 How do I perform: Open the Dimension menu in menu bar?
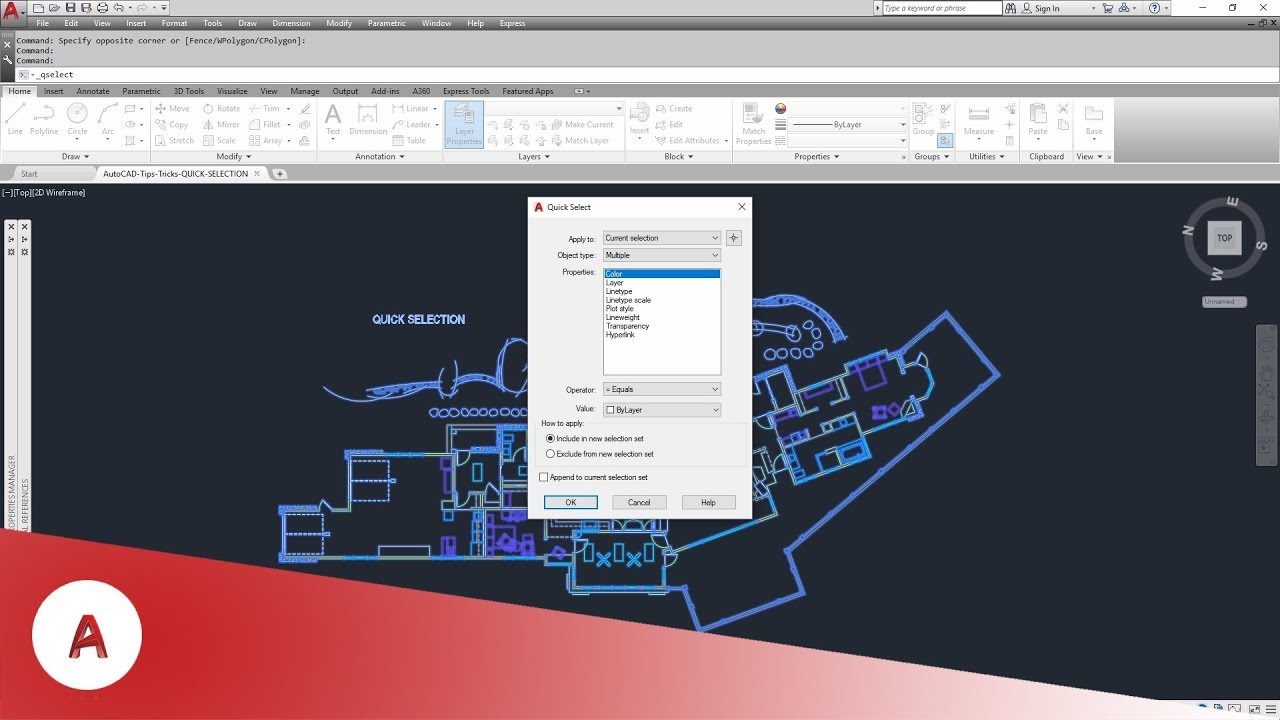(x=291, y=23)
